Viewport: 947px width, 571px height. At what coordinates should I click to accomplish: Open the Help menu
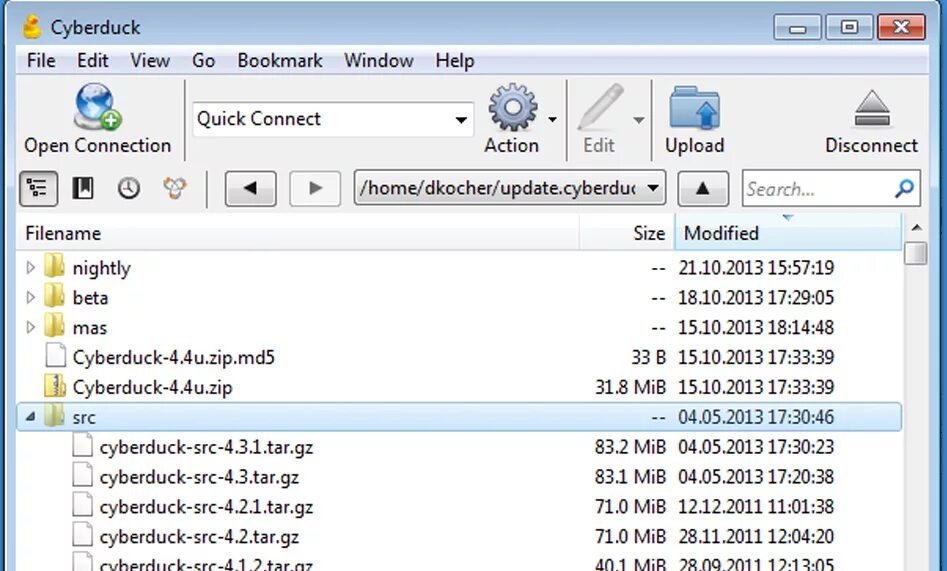(455, 60)
